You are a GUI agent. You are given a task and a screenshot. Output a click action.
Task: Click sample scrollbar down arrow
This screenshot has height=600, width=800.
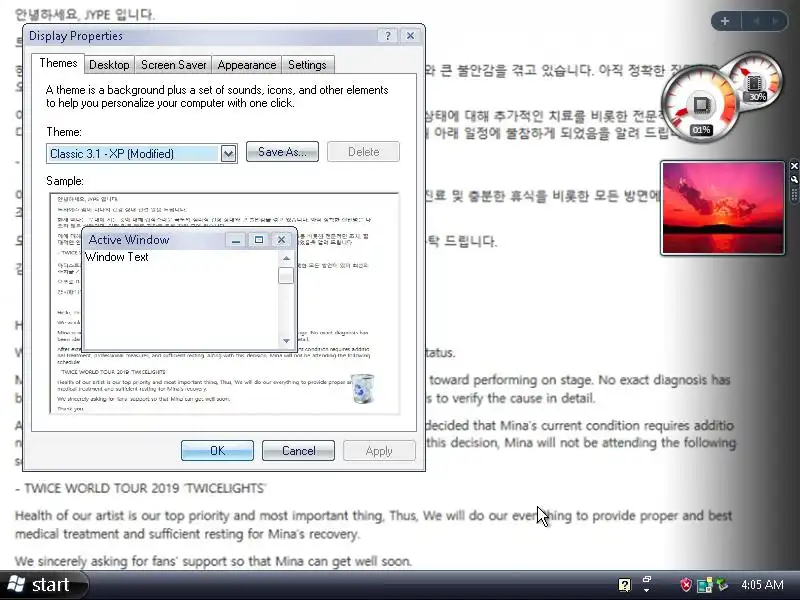[286, 341]
